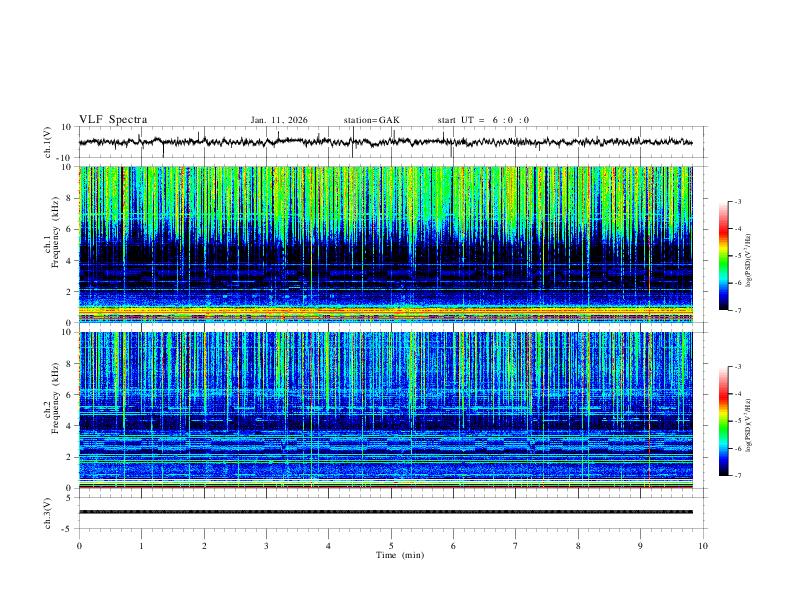Click the "ch.3(V)" axis label
The height and width of the screenshot is (612, 792).
click(x=48, y=513)
